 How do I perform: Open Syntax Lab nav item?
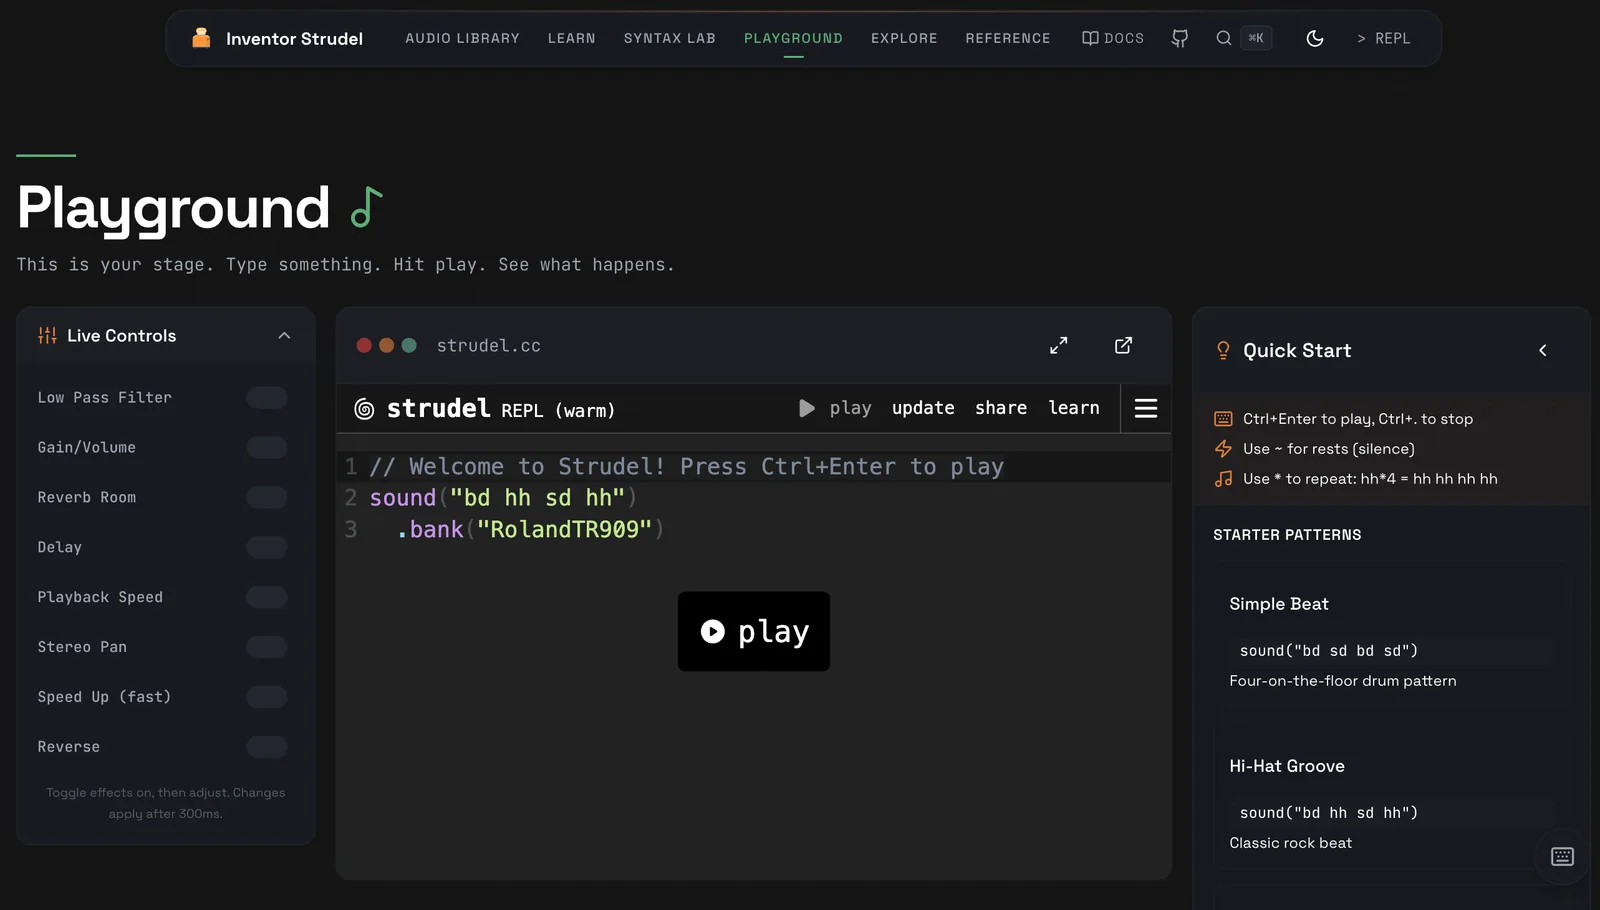[669, 38]
